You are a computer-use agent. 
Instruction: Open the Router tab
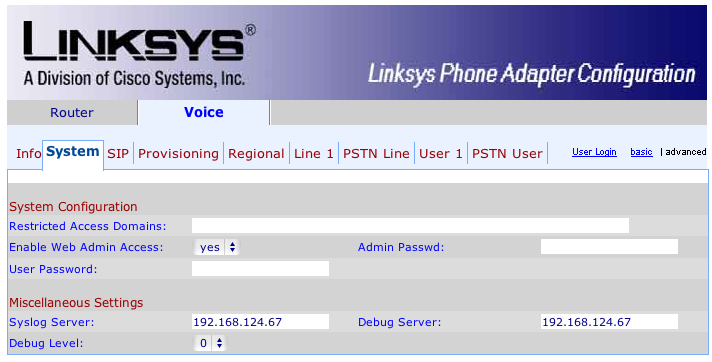(x=72, y=113)
